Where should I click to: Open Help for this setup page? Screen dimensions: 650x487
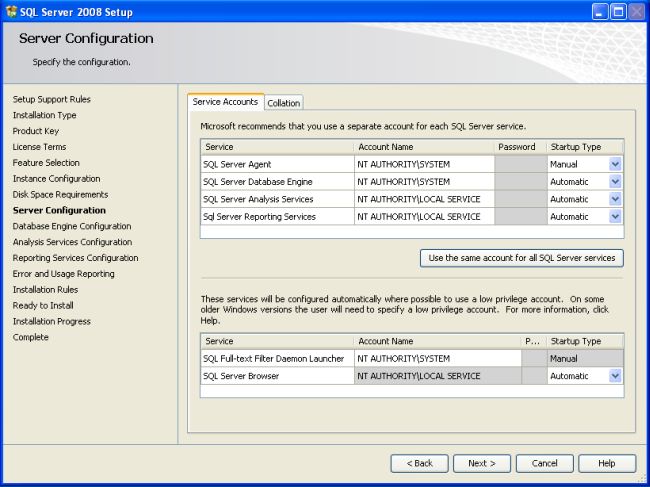(x=607, y=463)
